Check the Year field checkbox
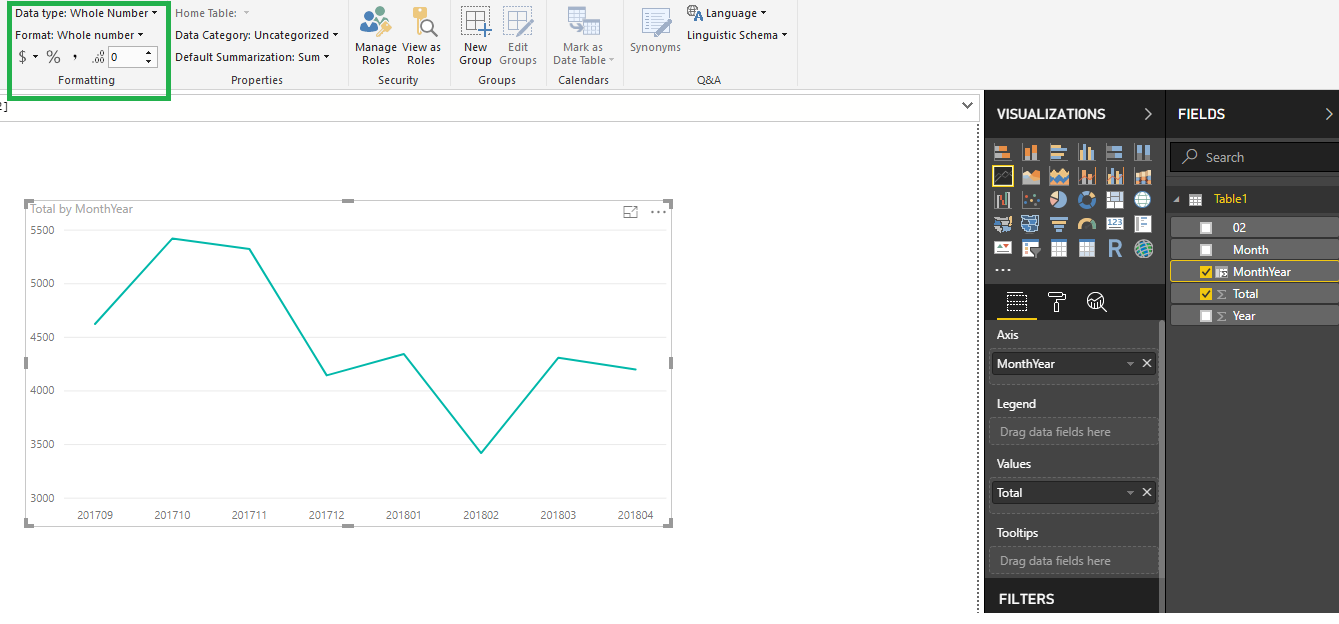This screenshot has width=1339, height=624. click(x=1205, y=316)
